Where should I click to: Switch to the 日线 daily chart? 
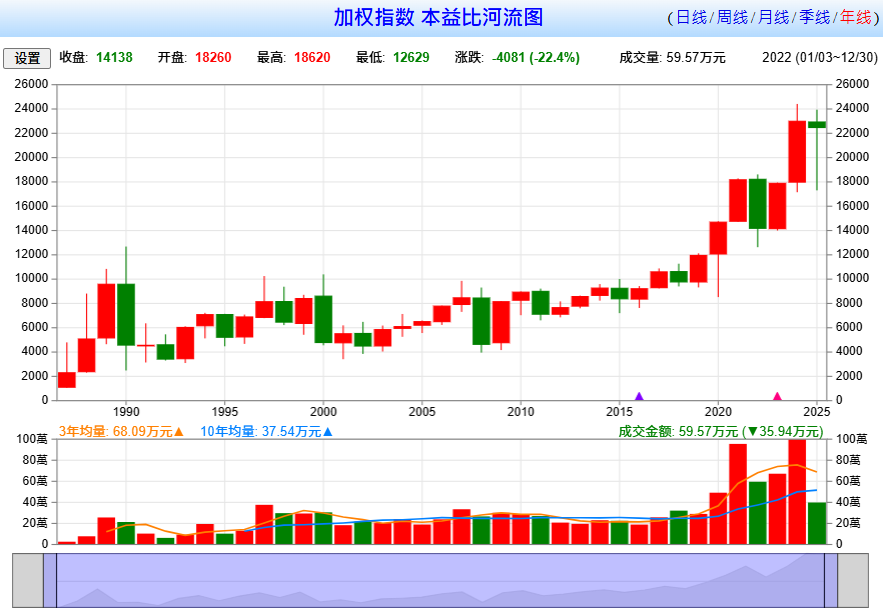pos(691,18)
